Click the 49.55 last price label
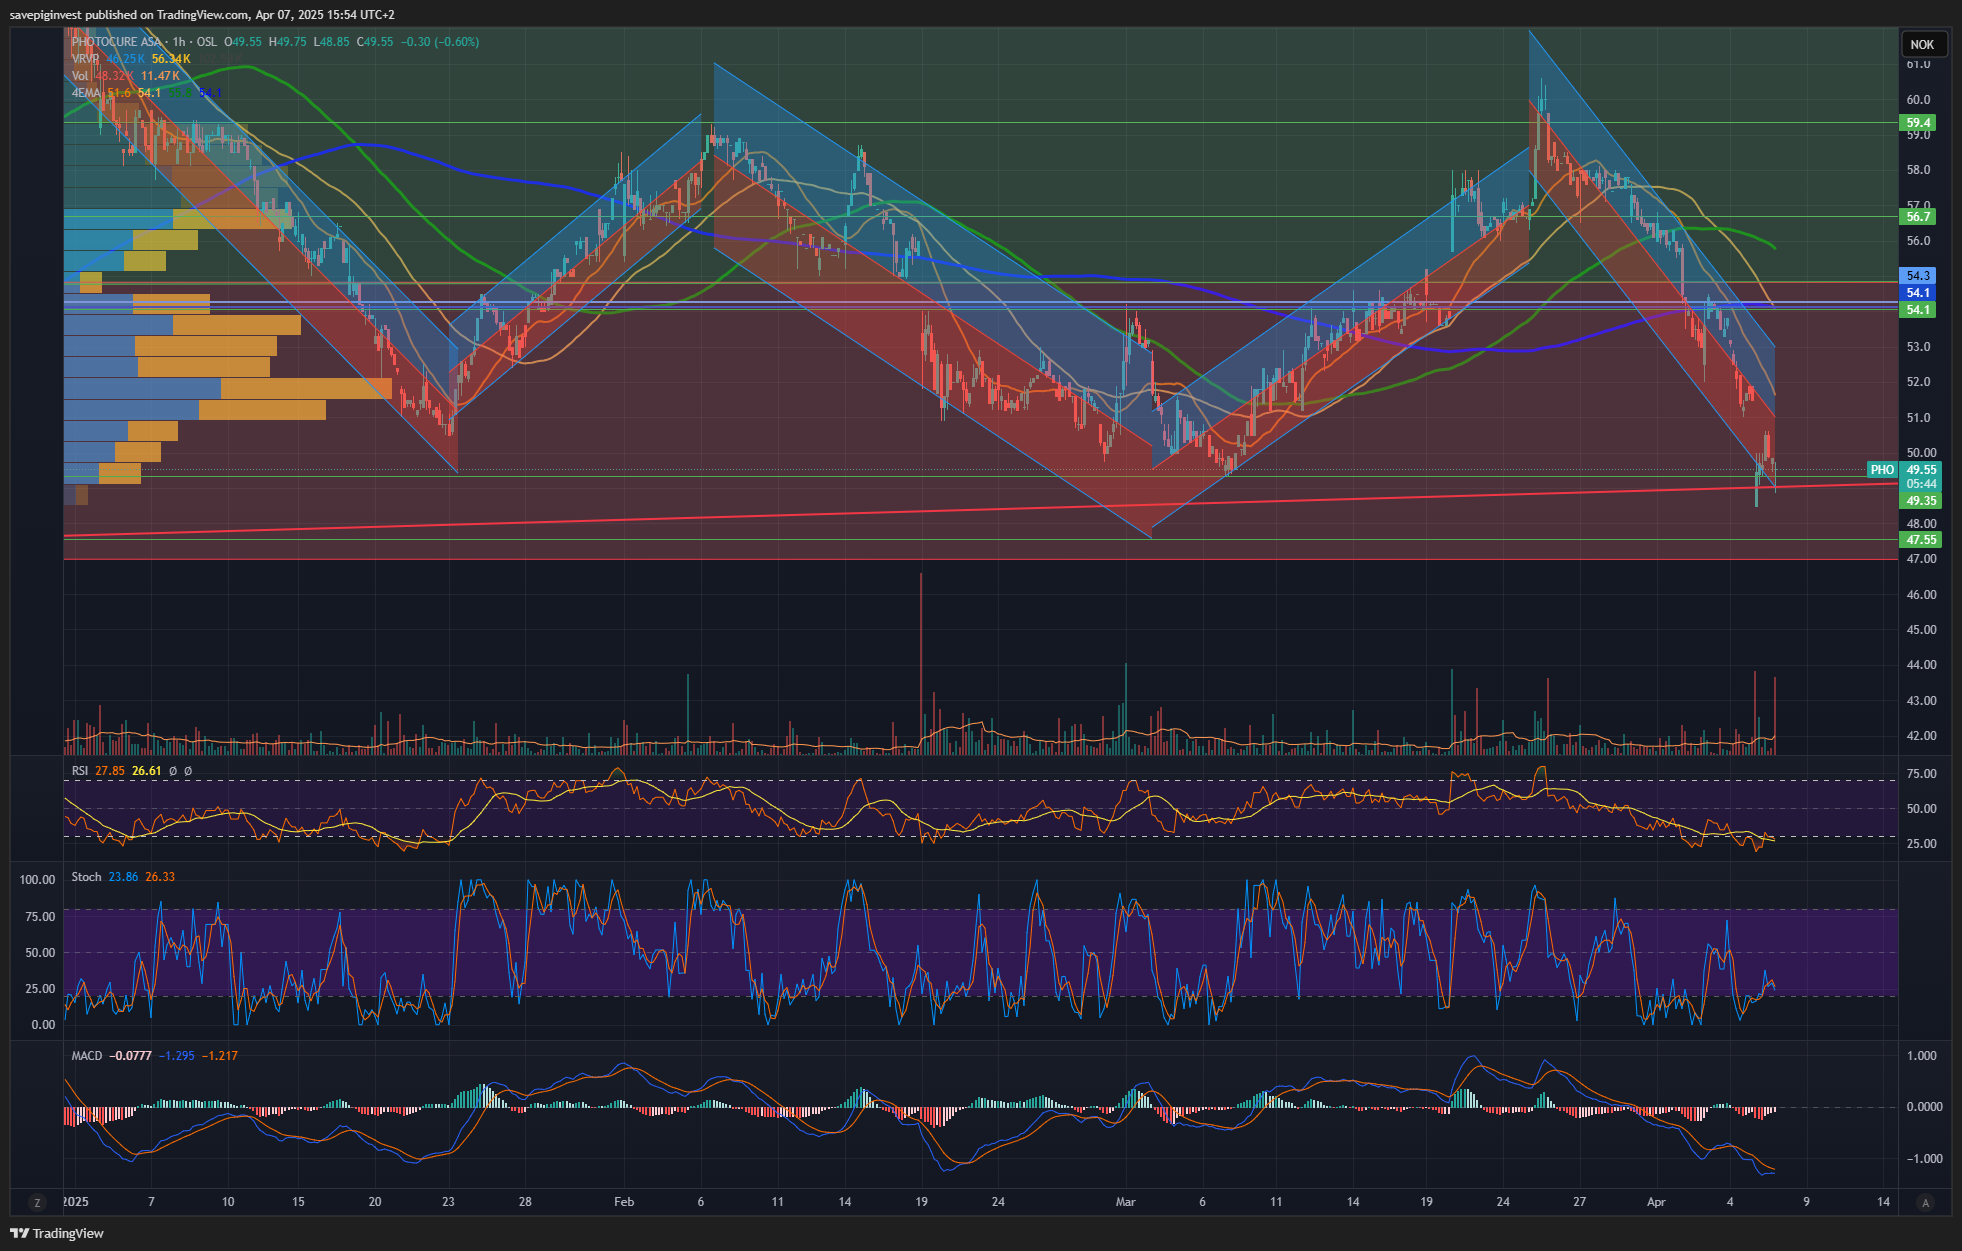1962x1251 pixels. [x=1920, y=470]
